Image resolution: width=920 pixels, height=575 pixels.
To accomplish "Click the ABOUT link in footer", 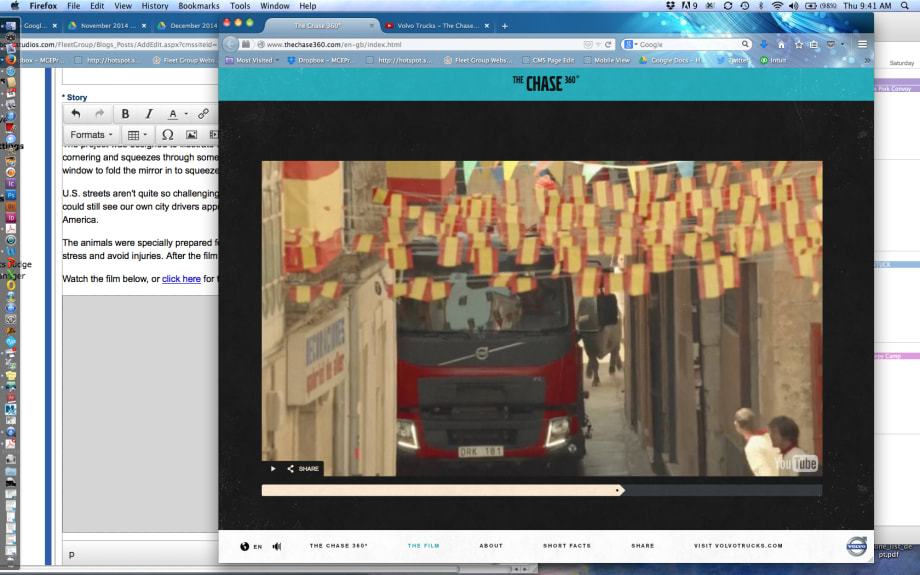I will click(x=491, y=546).
